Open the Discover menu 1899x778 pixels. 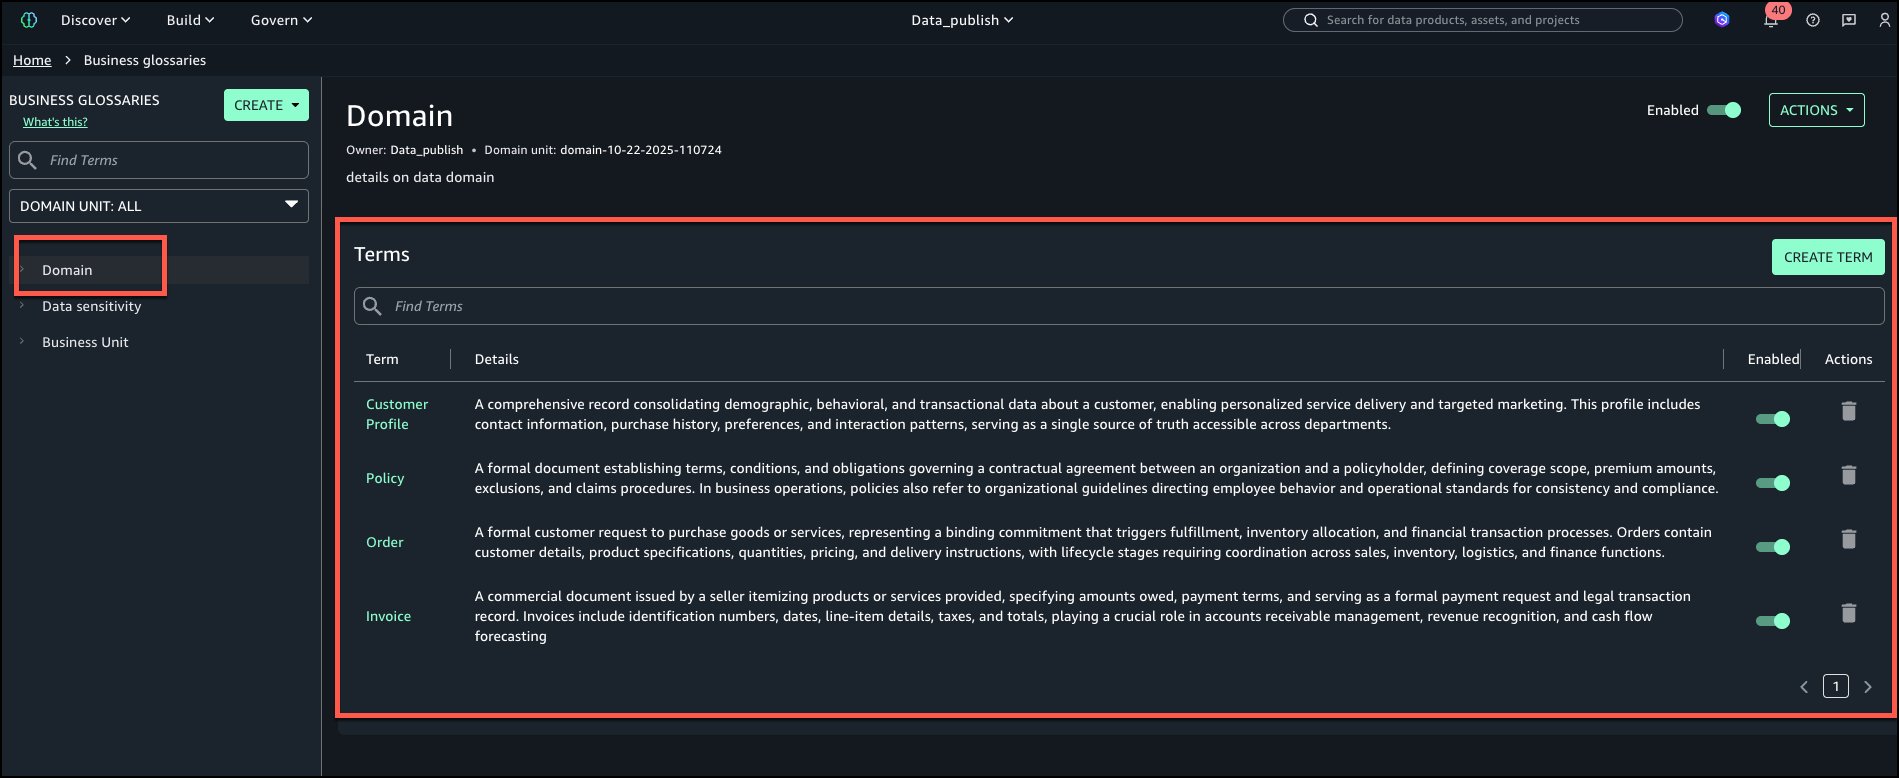click(95, 20)
